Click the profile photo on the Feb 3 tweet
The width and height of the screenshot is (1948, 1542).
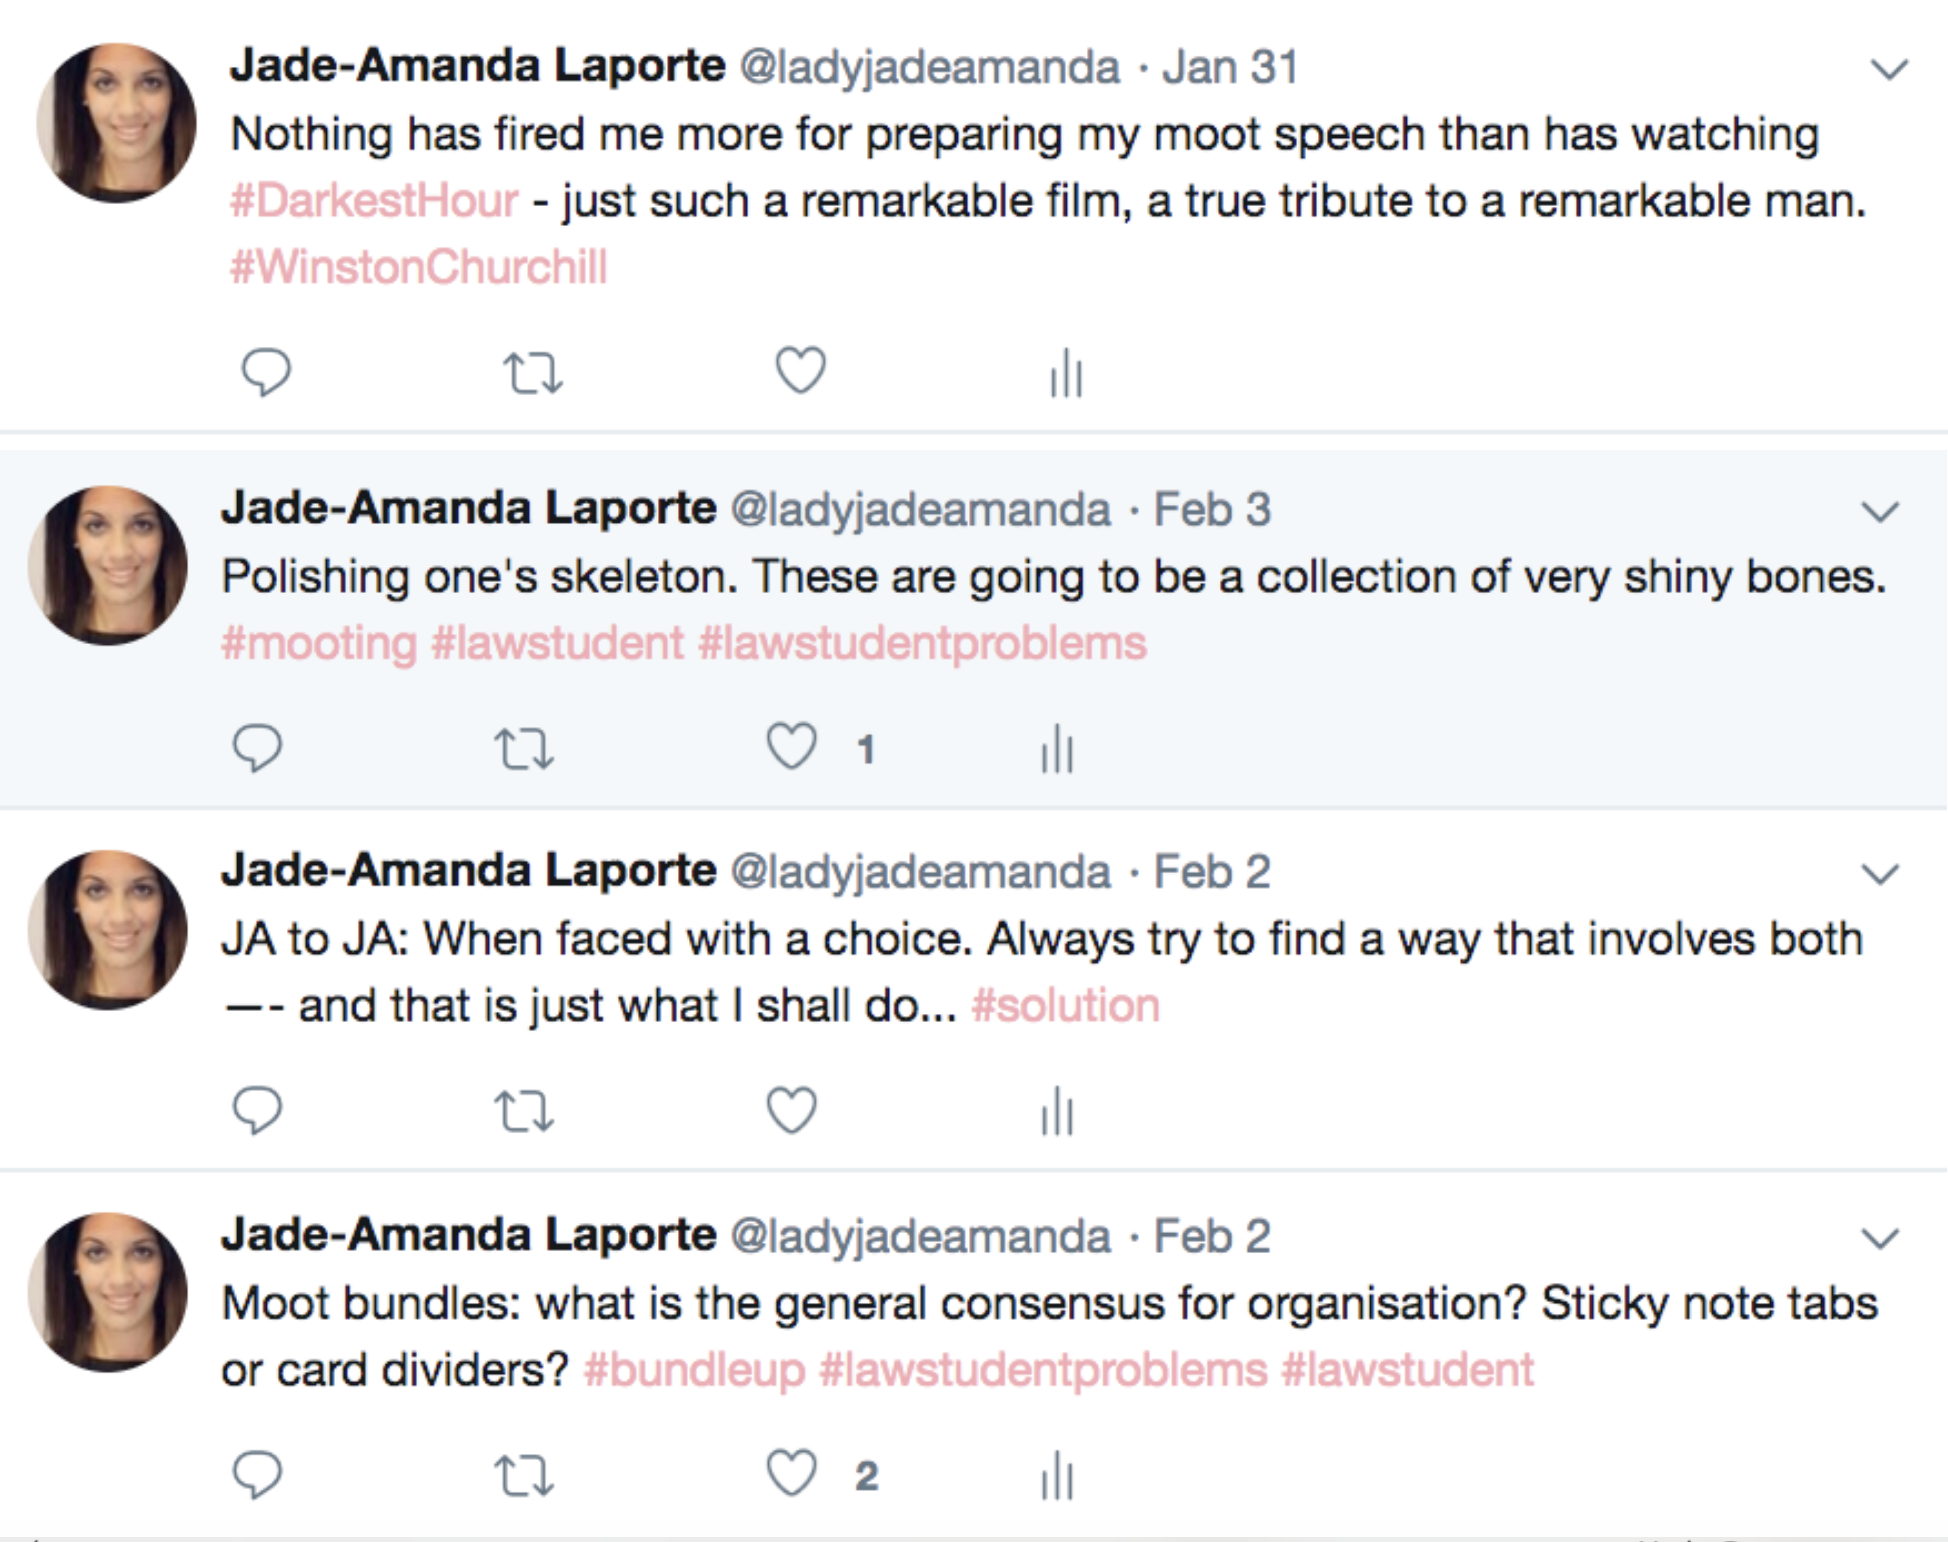click(x=108, y=566)
